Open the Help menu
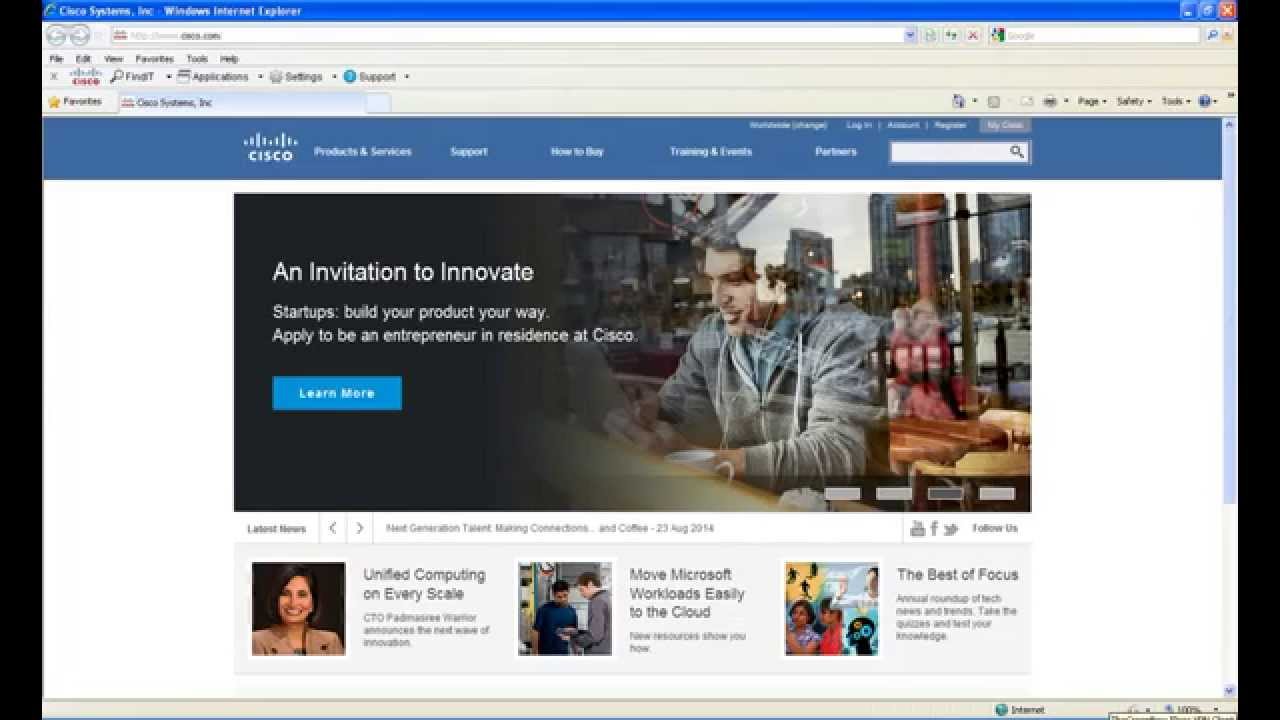Screen dimensions: 1280x720 click(229, 59)
